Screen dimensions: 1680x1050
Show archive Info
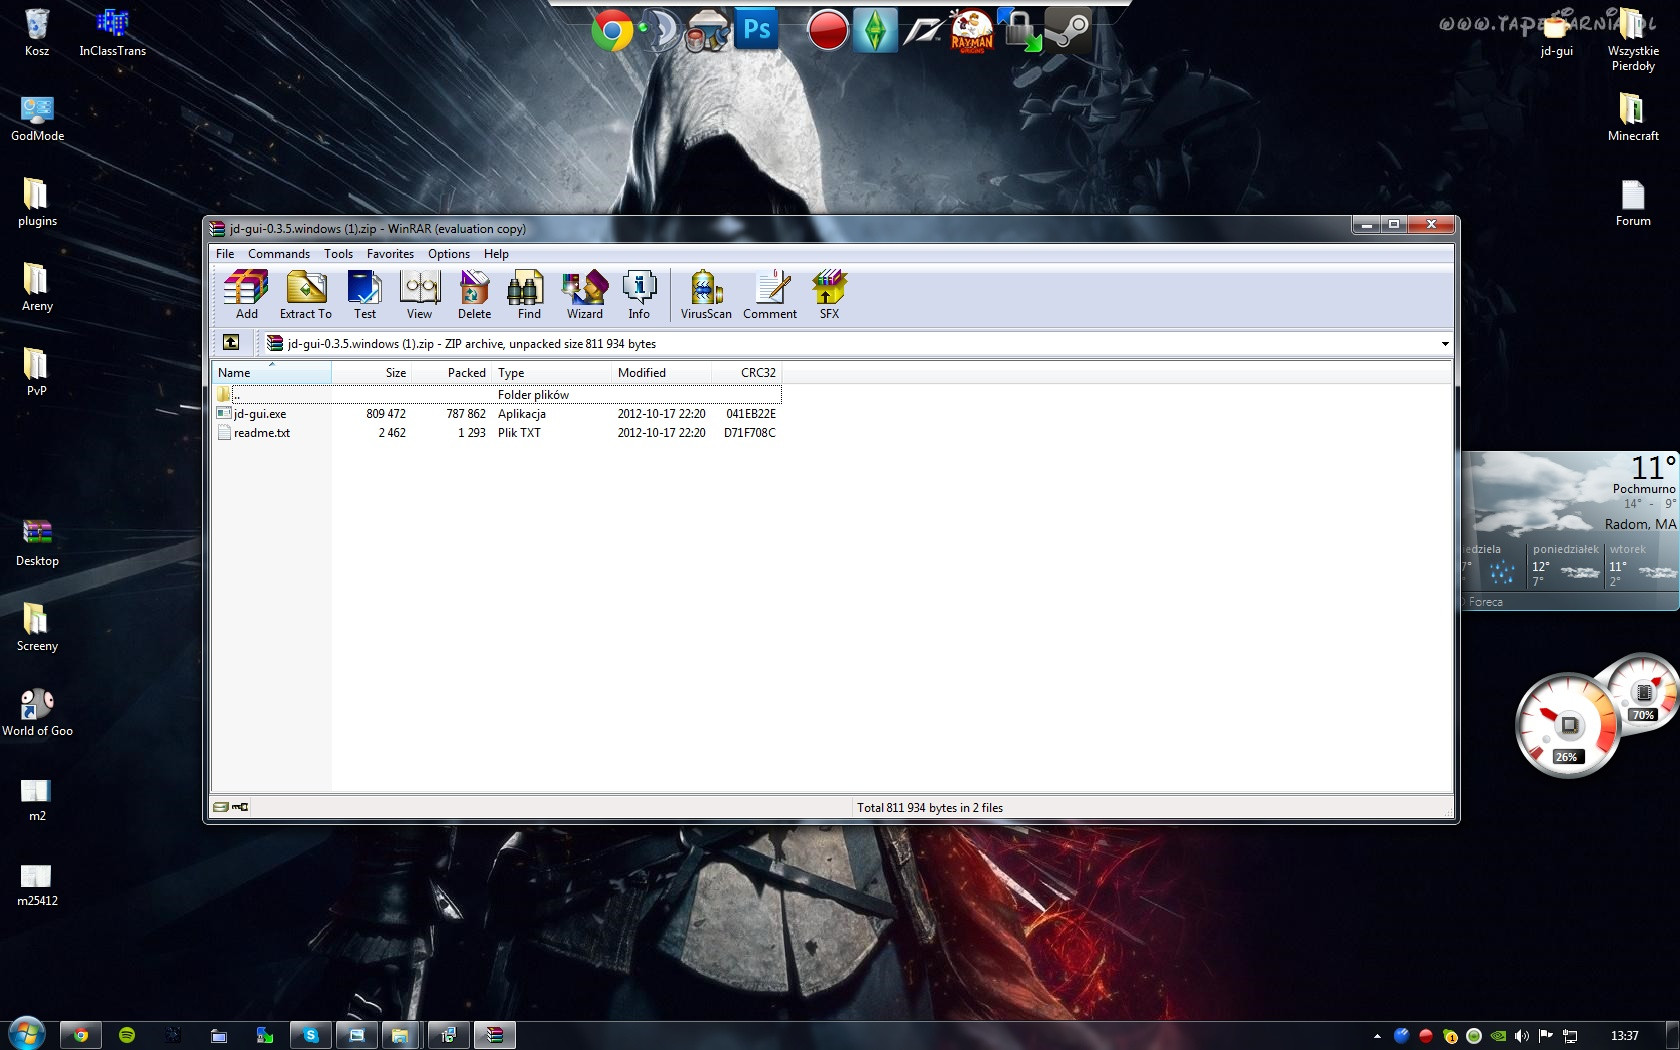(639, 295)
